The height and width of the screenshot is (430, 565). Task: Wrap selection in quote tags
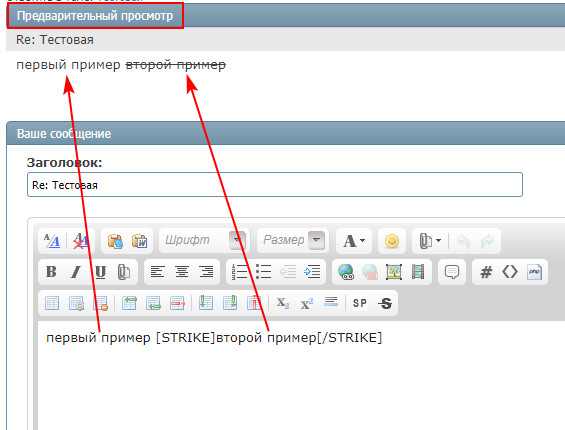(x=451, y=272)
